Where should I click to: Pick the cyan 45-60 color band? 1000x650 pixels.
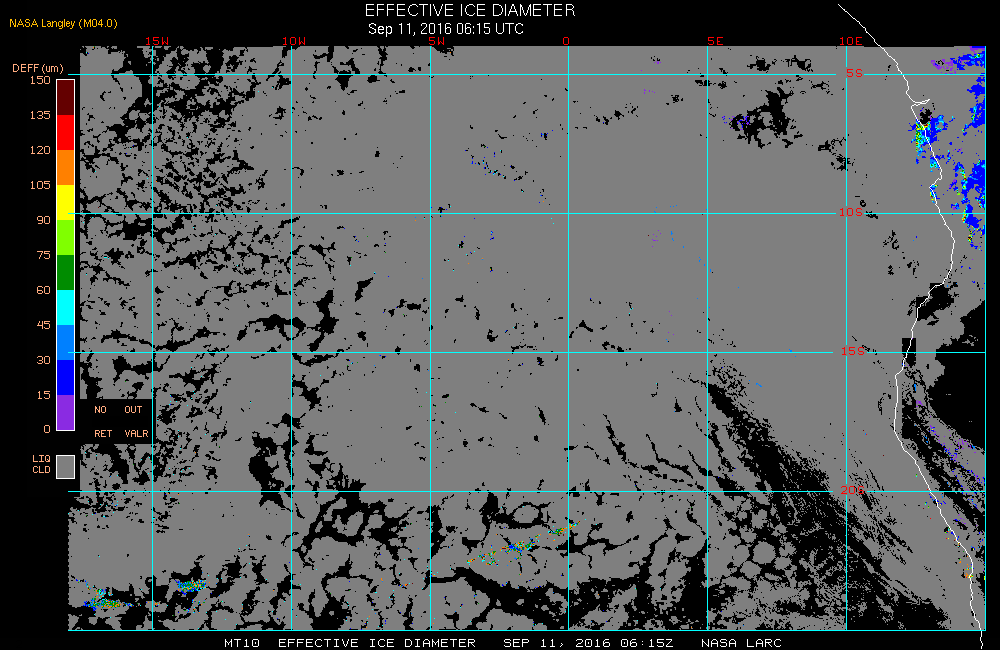(66, 307)
